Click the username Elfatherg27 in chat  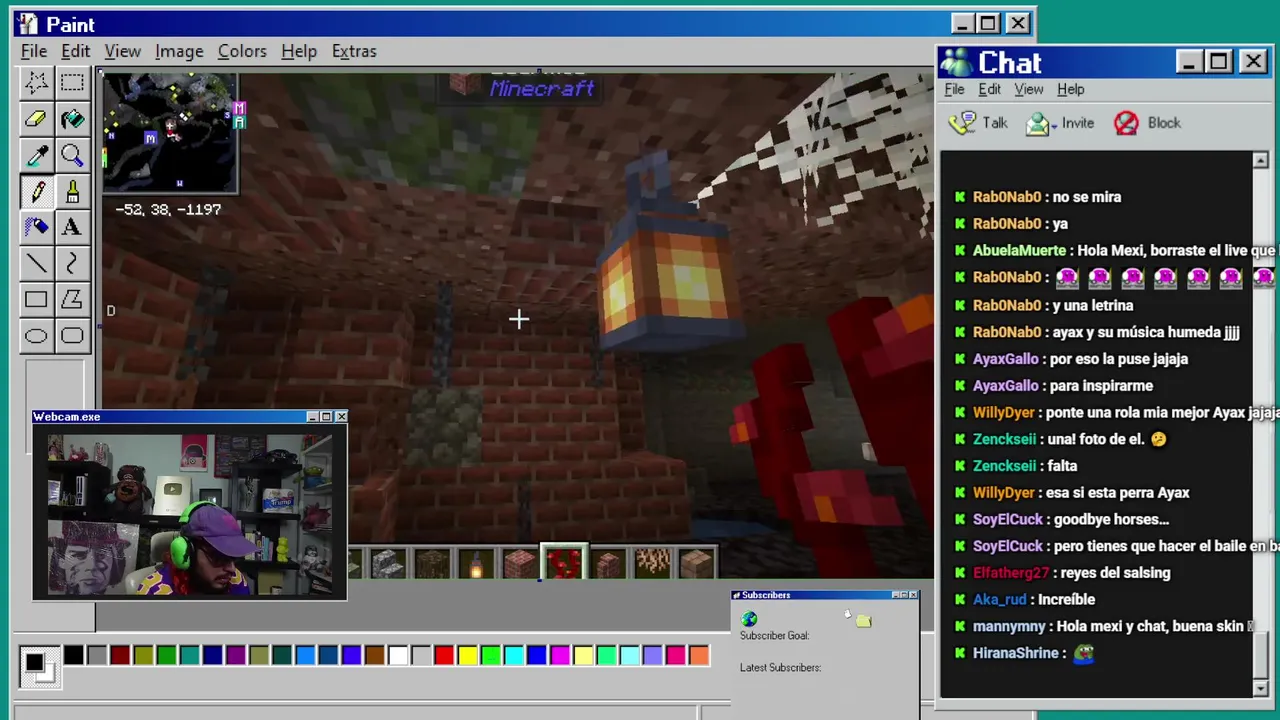click(1011, 572)
